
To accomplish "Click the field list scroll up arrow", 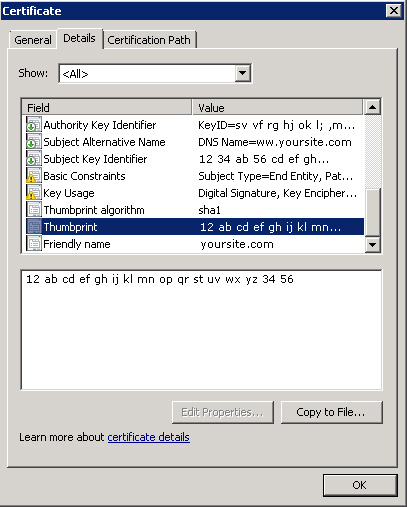I will click(373, 107).
